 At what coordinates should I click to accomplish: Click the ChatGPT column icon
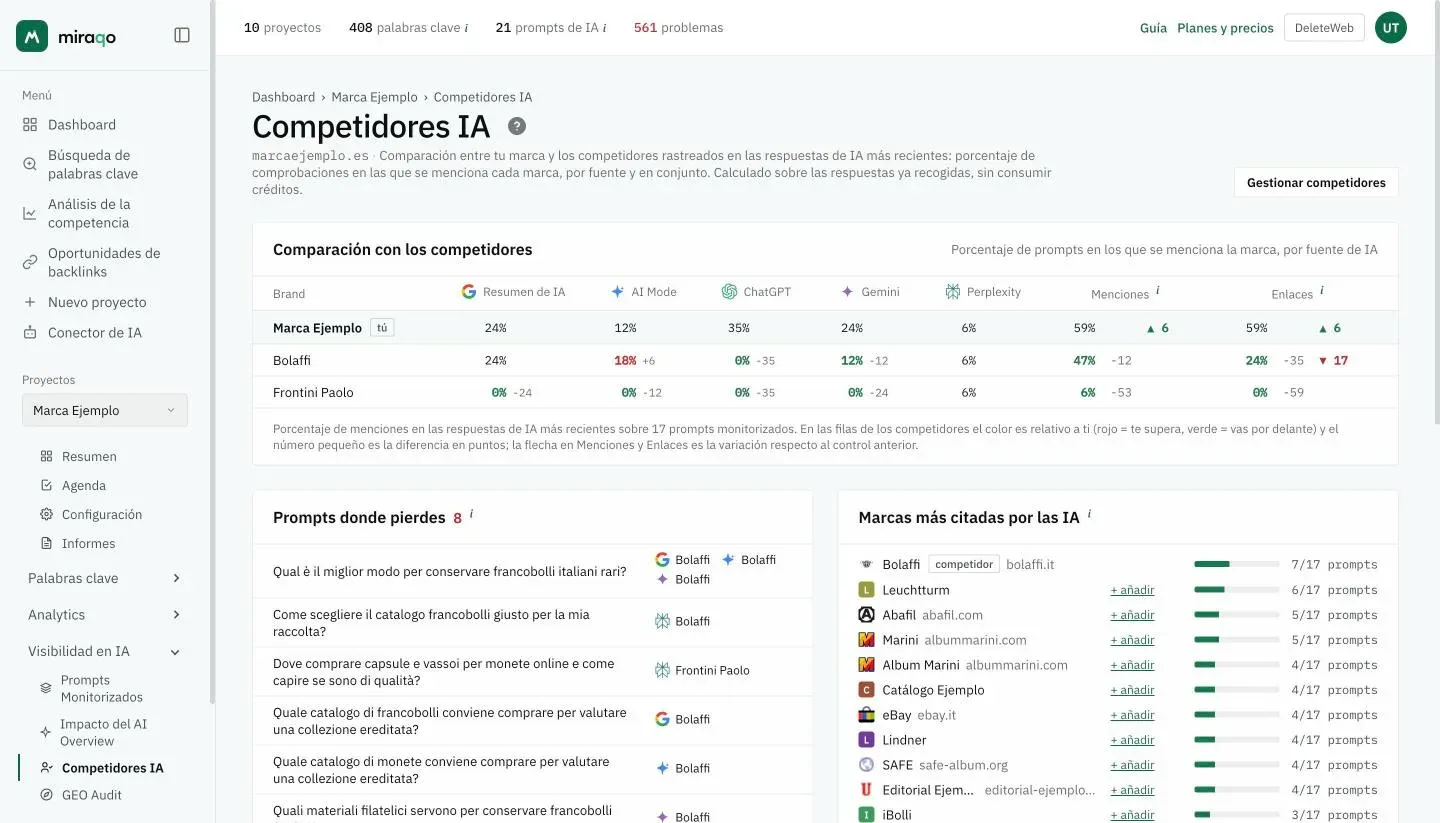tap(729, 292)
